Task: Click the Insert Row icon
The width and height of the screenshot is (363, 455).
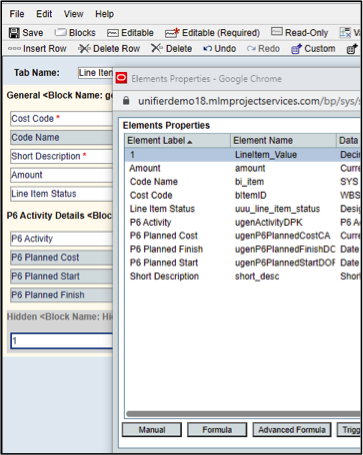Action: click(14, 49)
